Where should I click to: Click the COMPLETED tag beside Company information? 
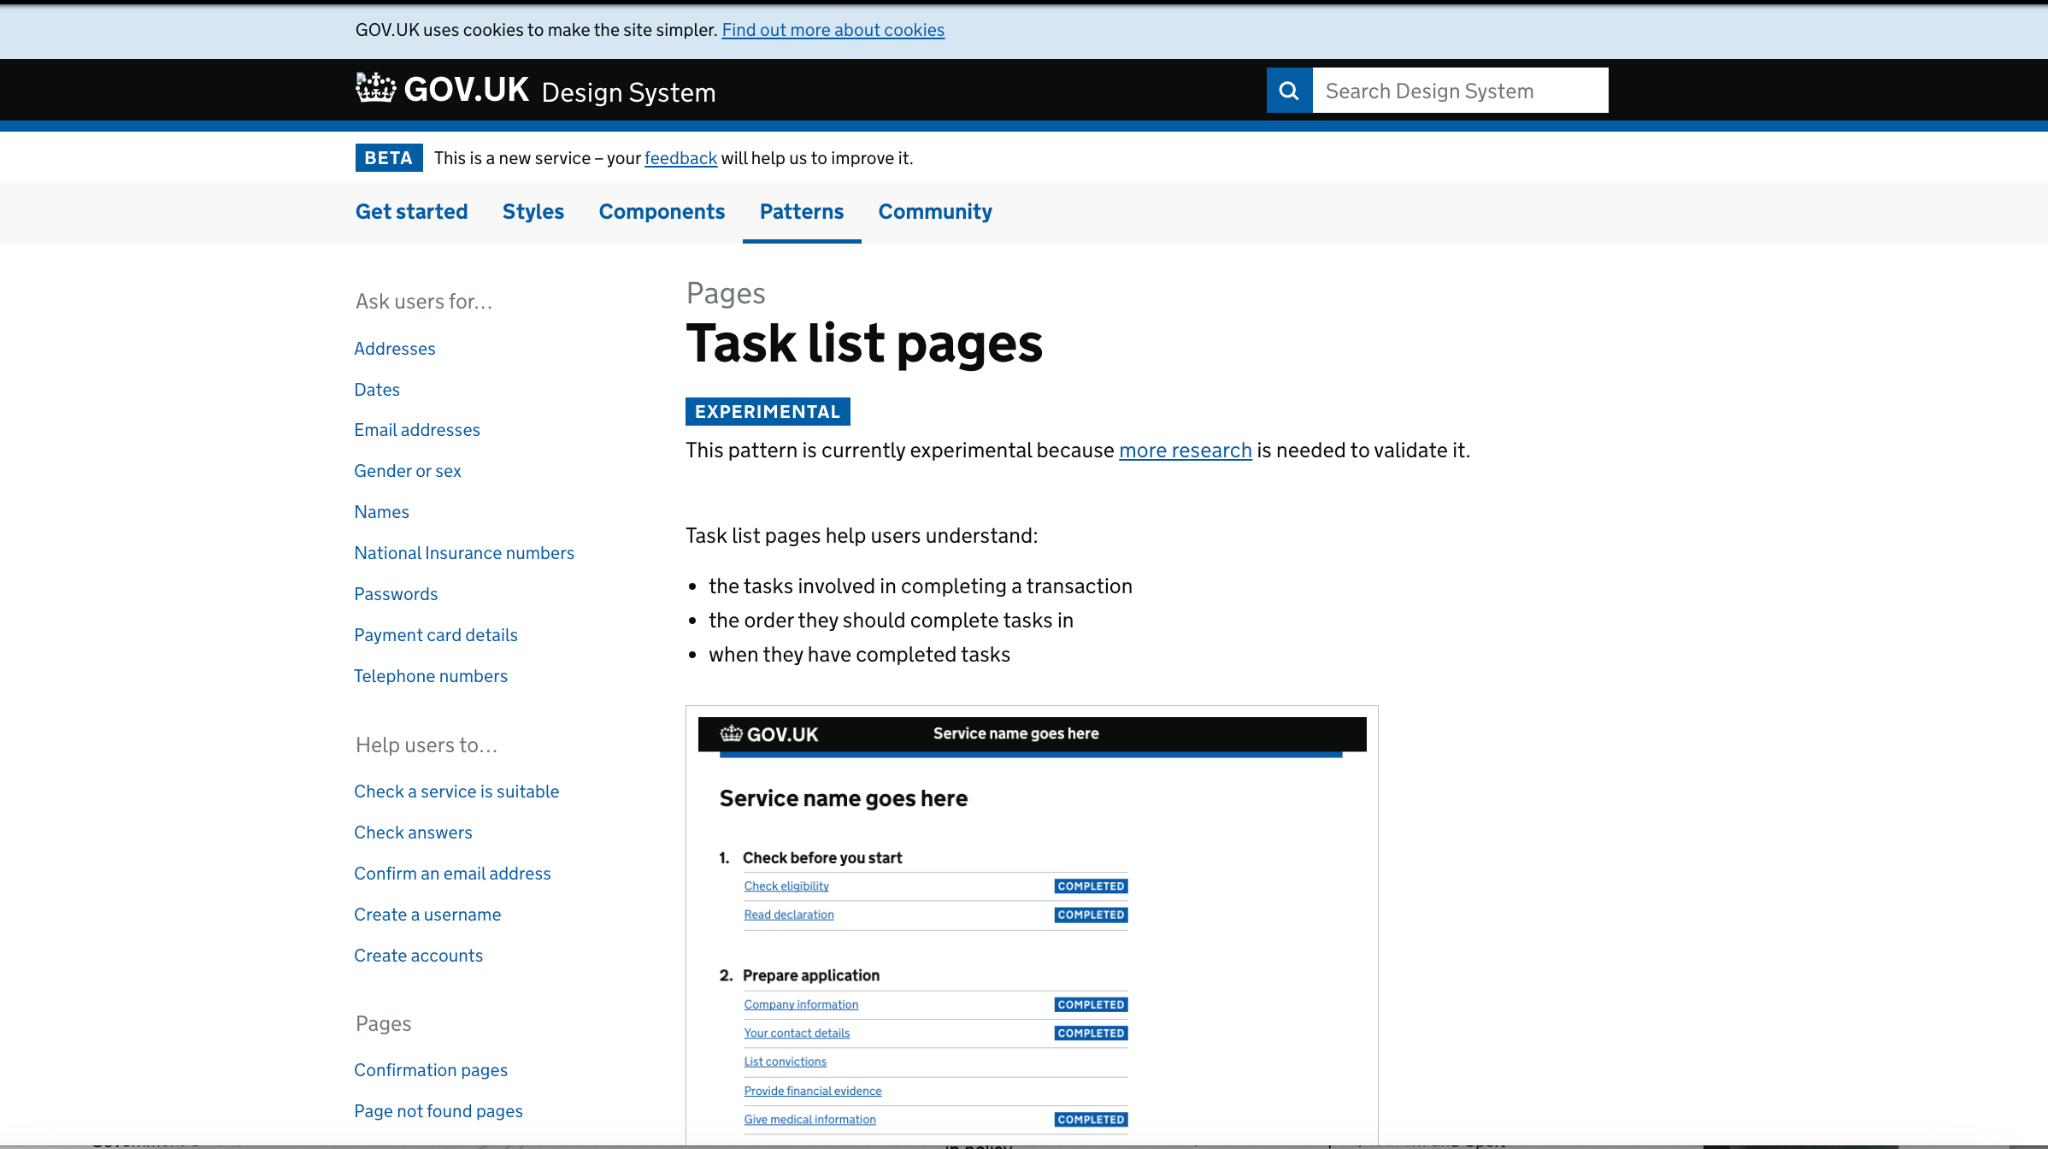pyautogui.click(x=1090, y=1004)
